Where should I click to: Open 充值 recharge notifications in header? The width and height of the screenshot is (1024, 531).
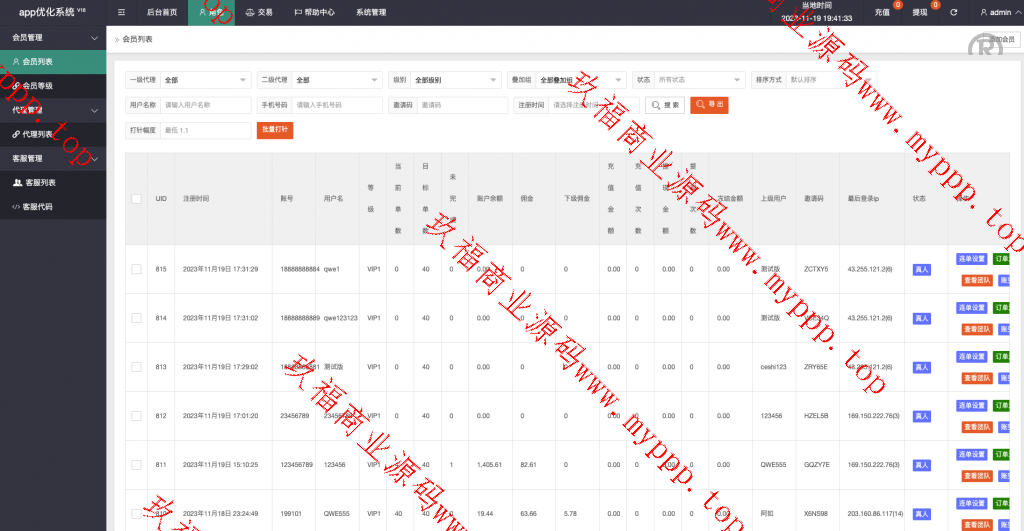coord(882,13)
